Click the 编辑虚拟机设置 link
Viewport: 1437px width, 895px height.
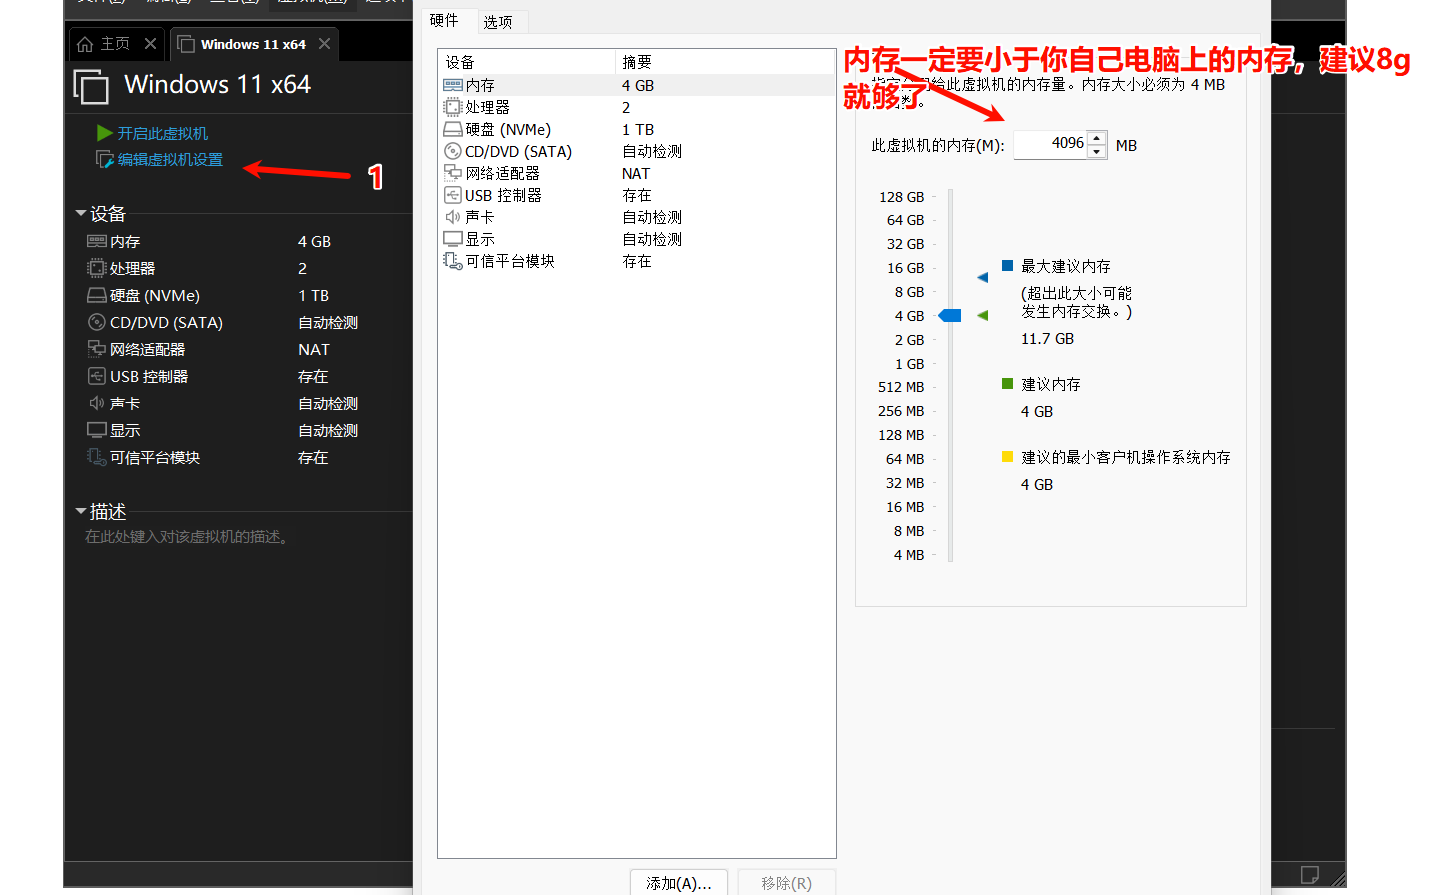coord(170,159)
